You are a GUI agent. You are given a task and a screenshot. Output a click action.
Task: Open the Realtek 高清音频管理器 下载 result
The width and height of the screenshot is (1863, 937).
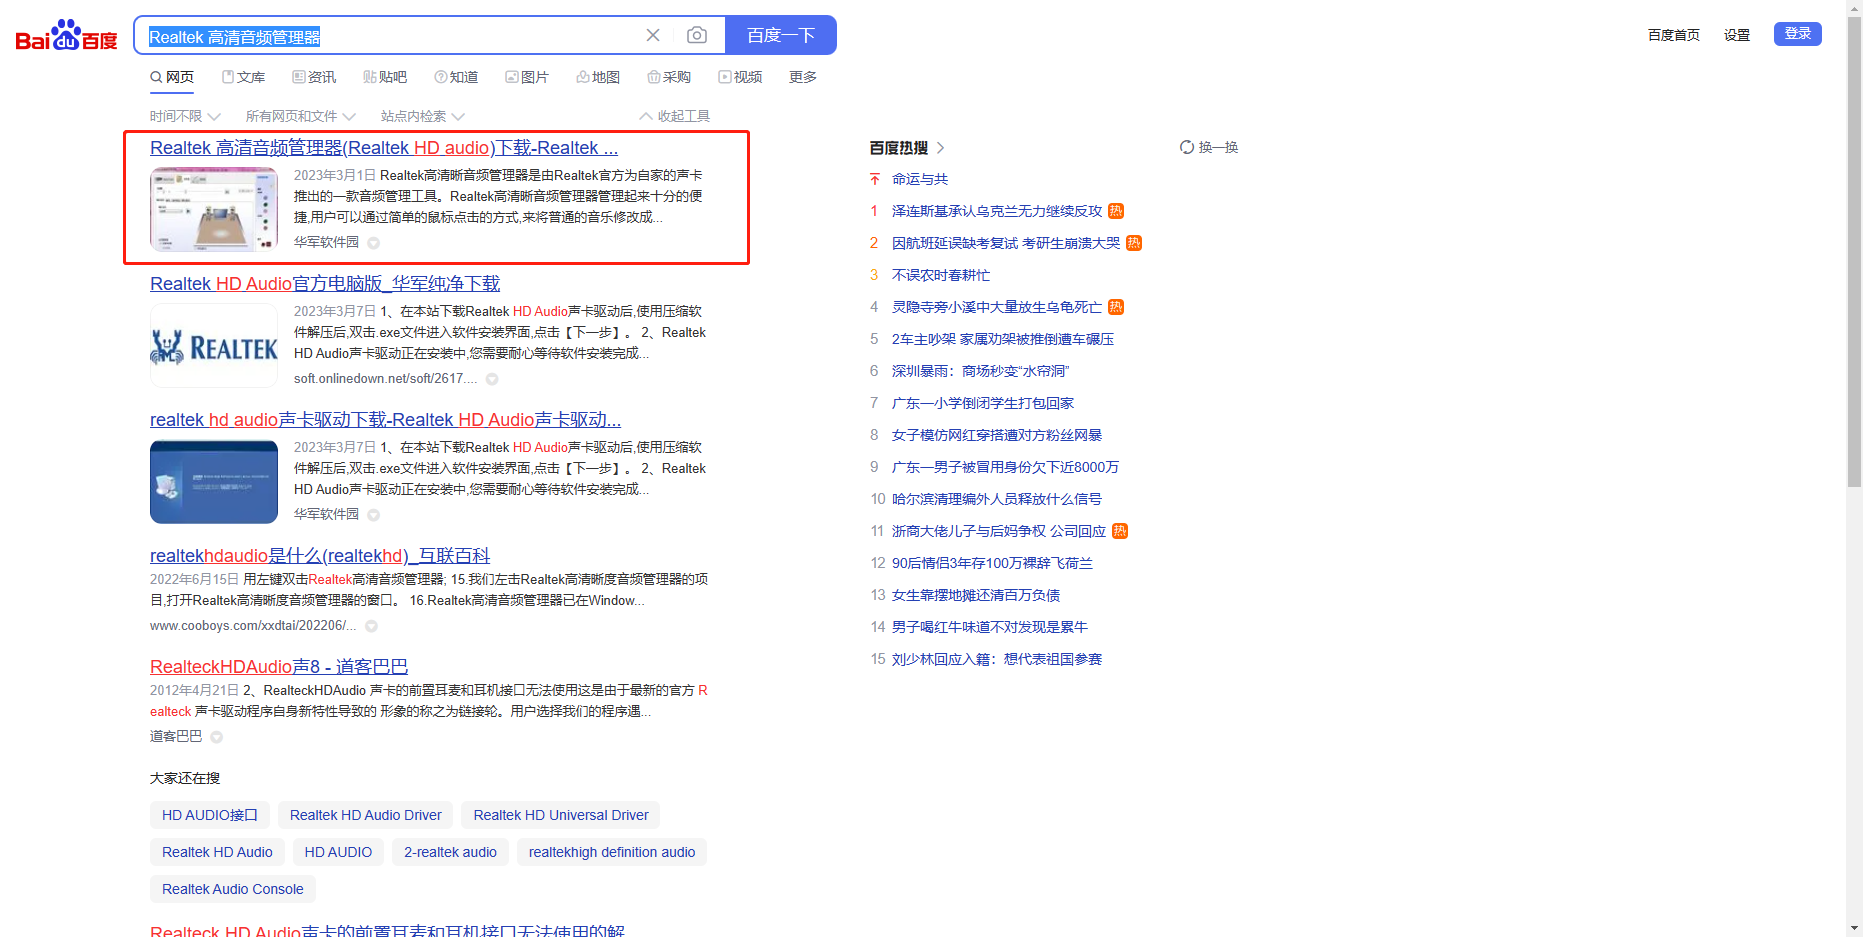(384, 148)
